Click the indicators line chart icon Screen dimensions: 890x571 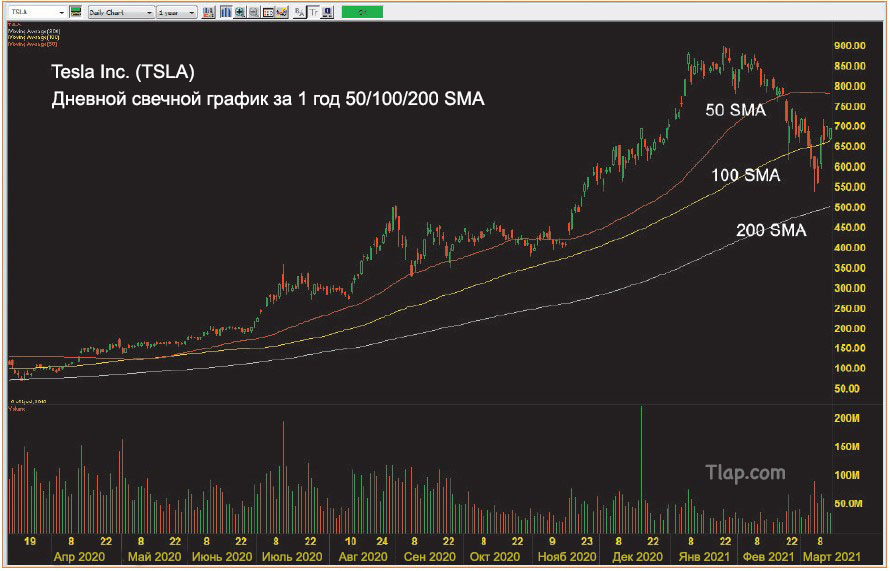point(282,12)
